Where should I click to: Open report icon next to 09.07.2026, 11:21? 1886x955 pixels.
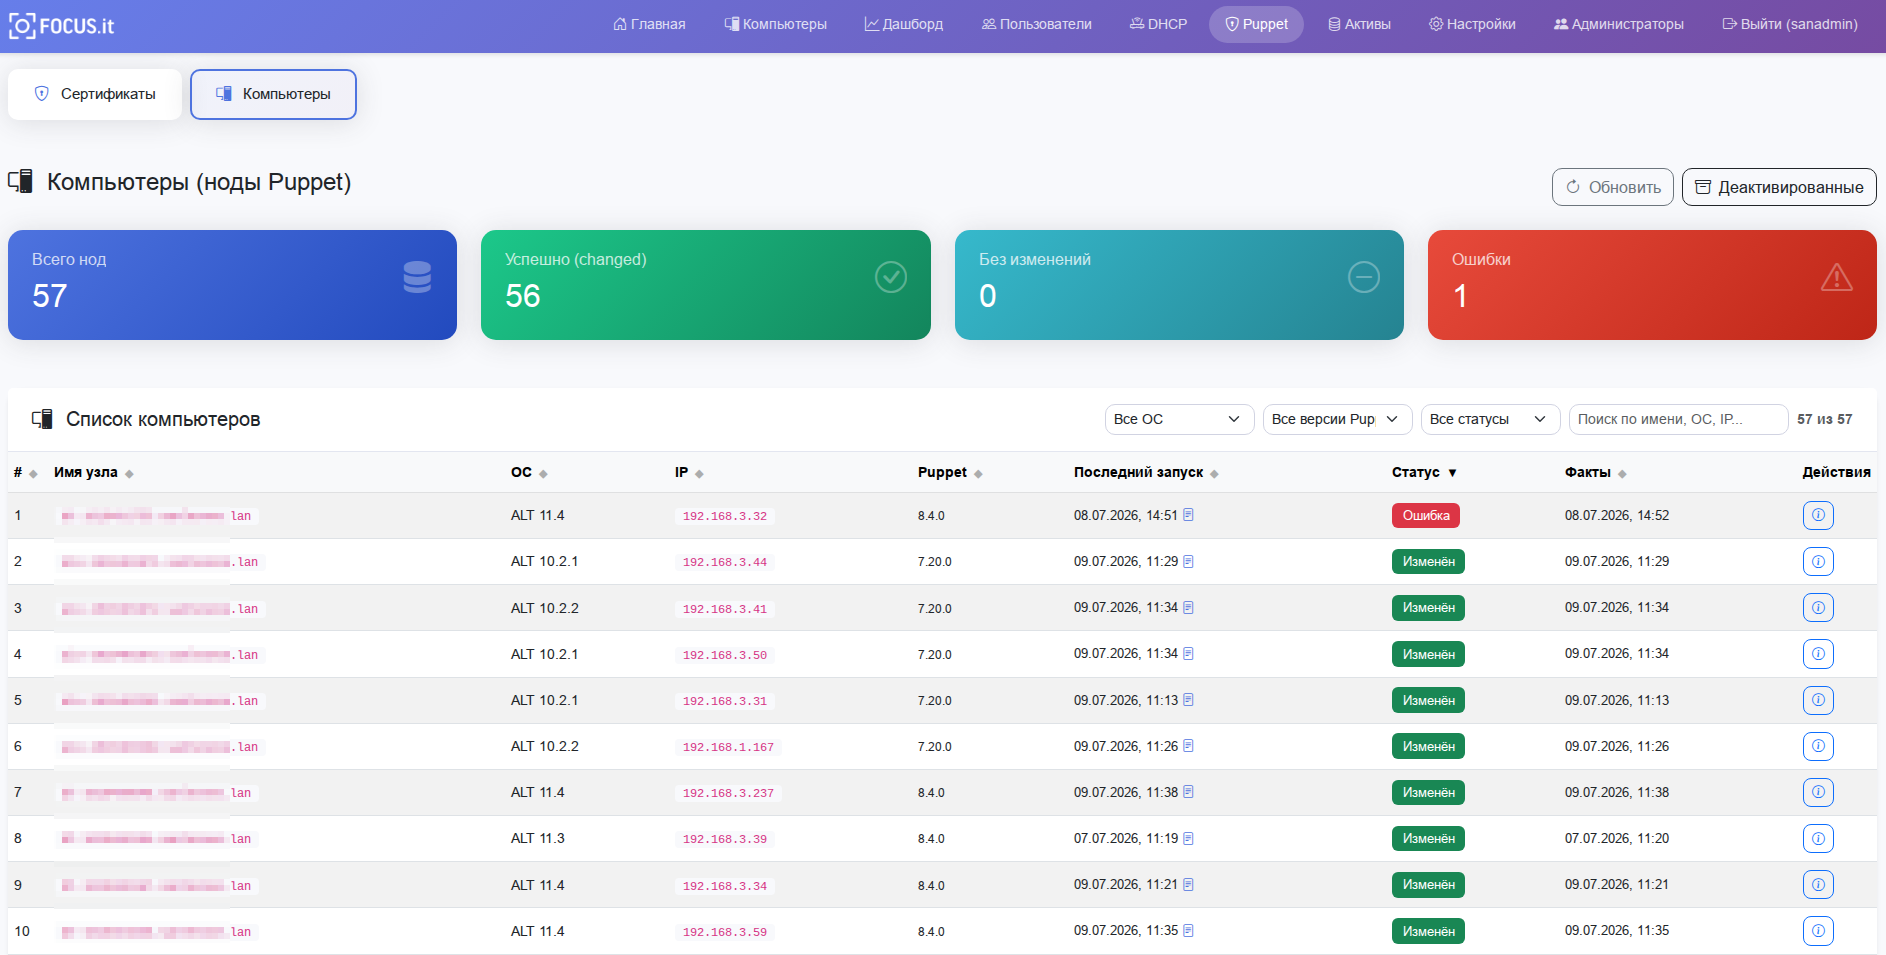coord(1188,884)
